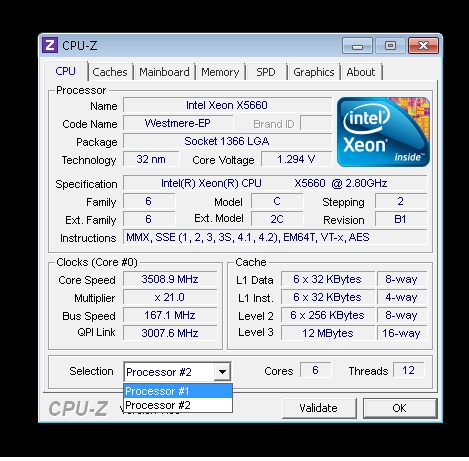Switch to the Memory tab
The image size is (469, 461).
[220, 72]
